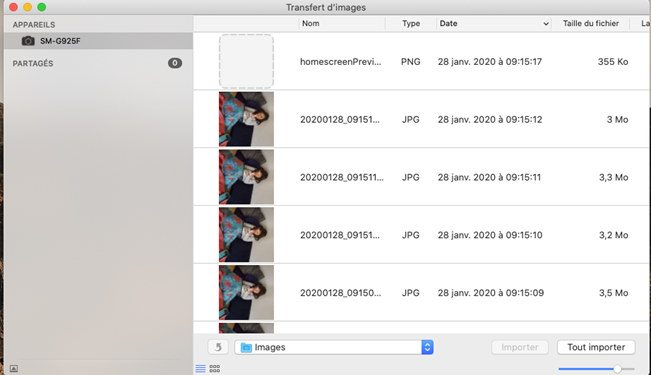The width and height of the screenshot is (651, 375).
Task: Select the homescreenPrevi... file name
Action: coord(340,62)
